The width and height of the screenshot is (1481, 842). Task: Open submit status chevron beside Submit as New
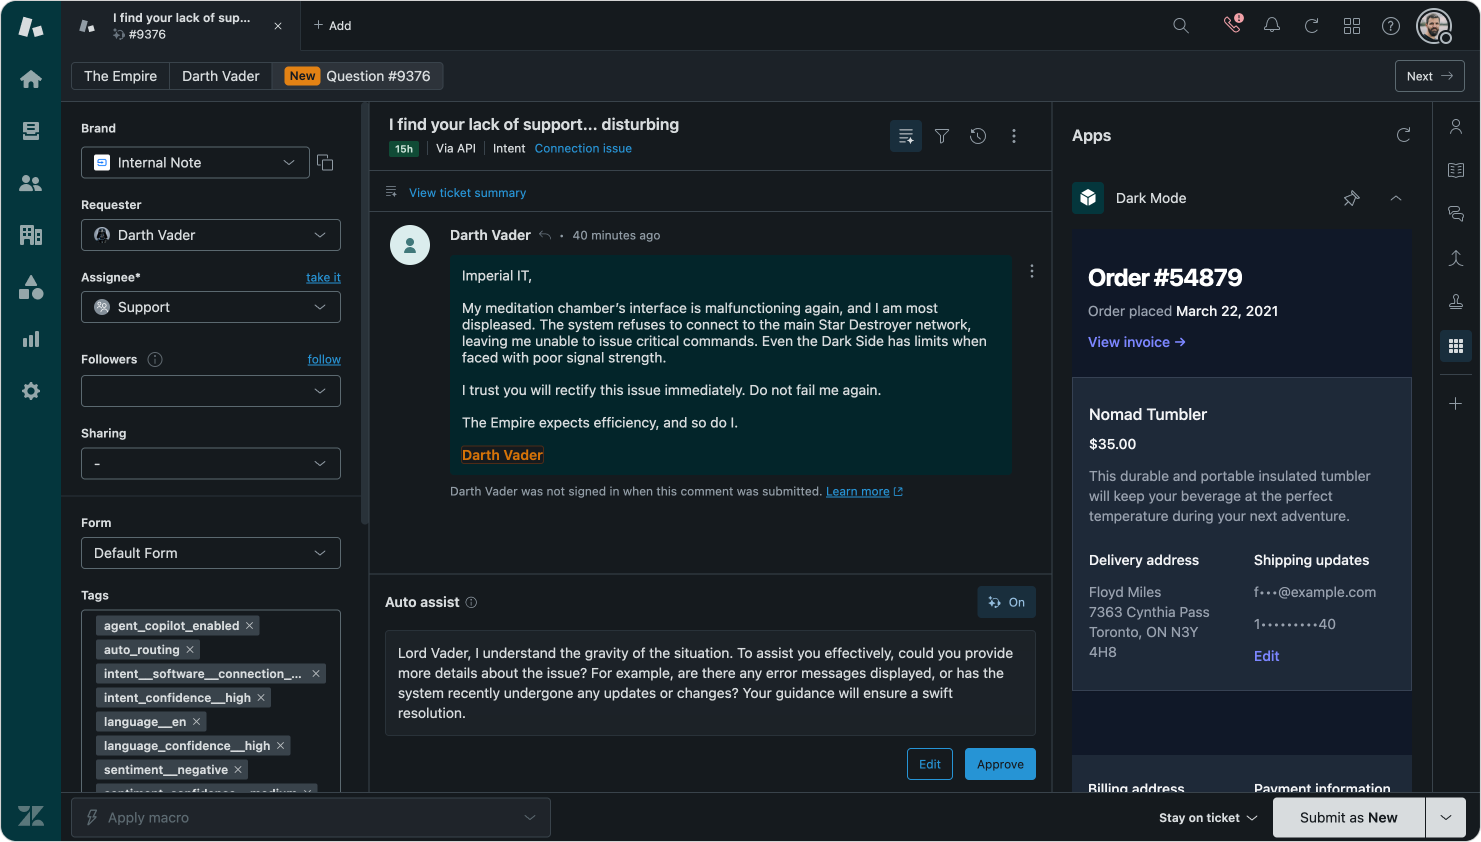(x=1446, y=818)
